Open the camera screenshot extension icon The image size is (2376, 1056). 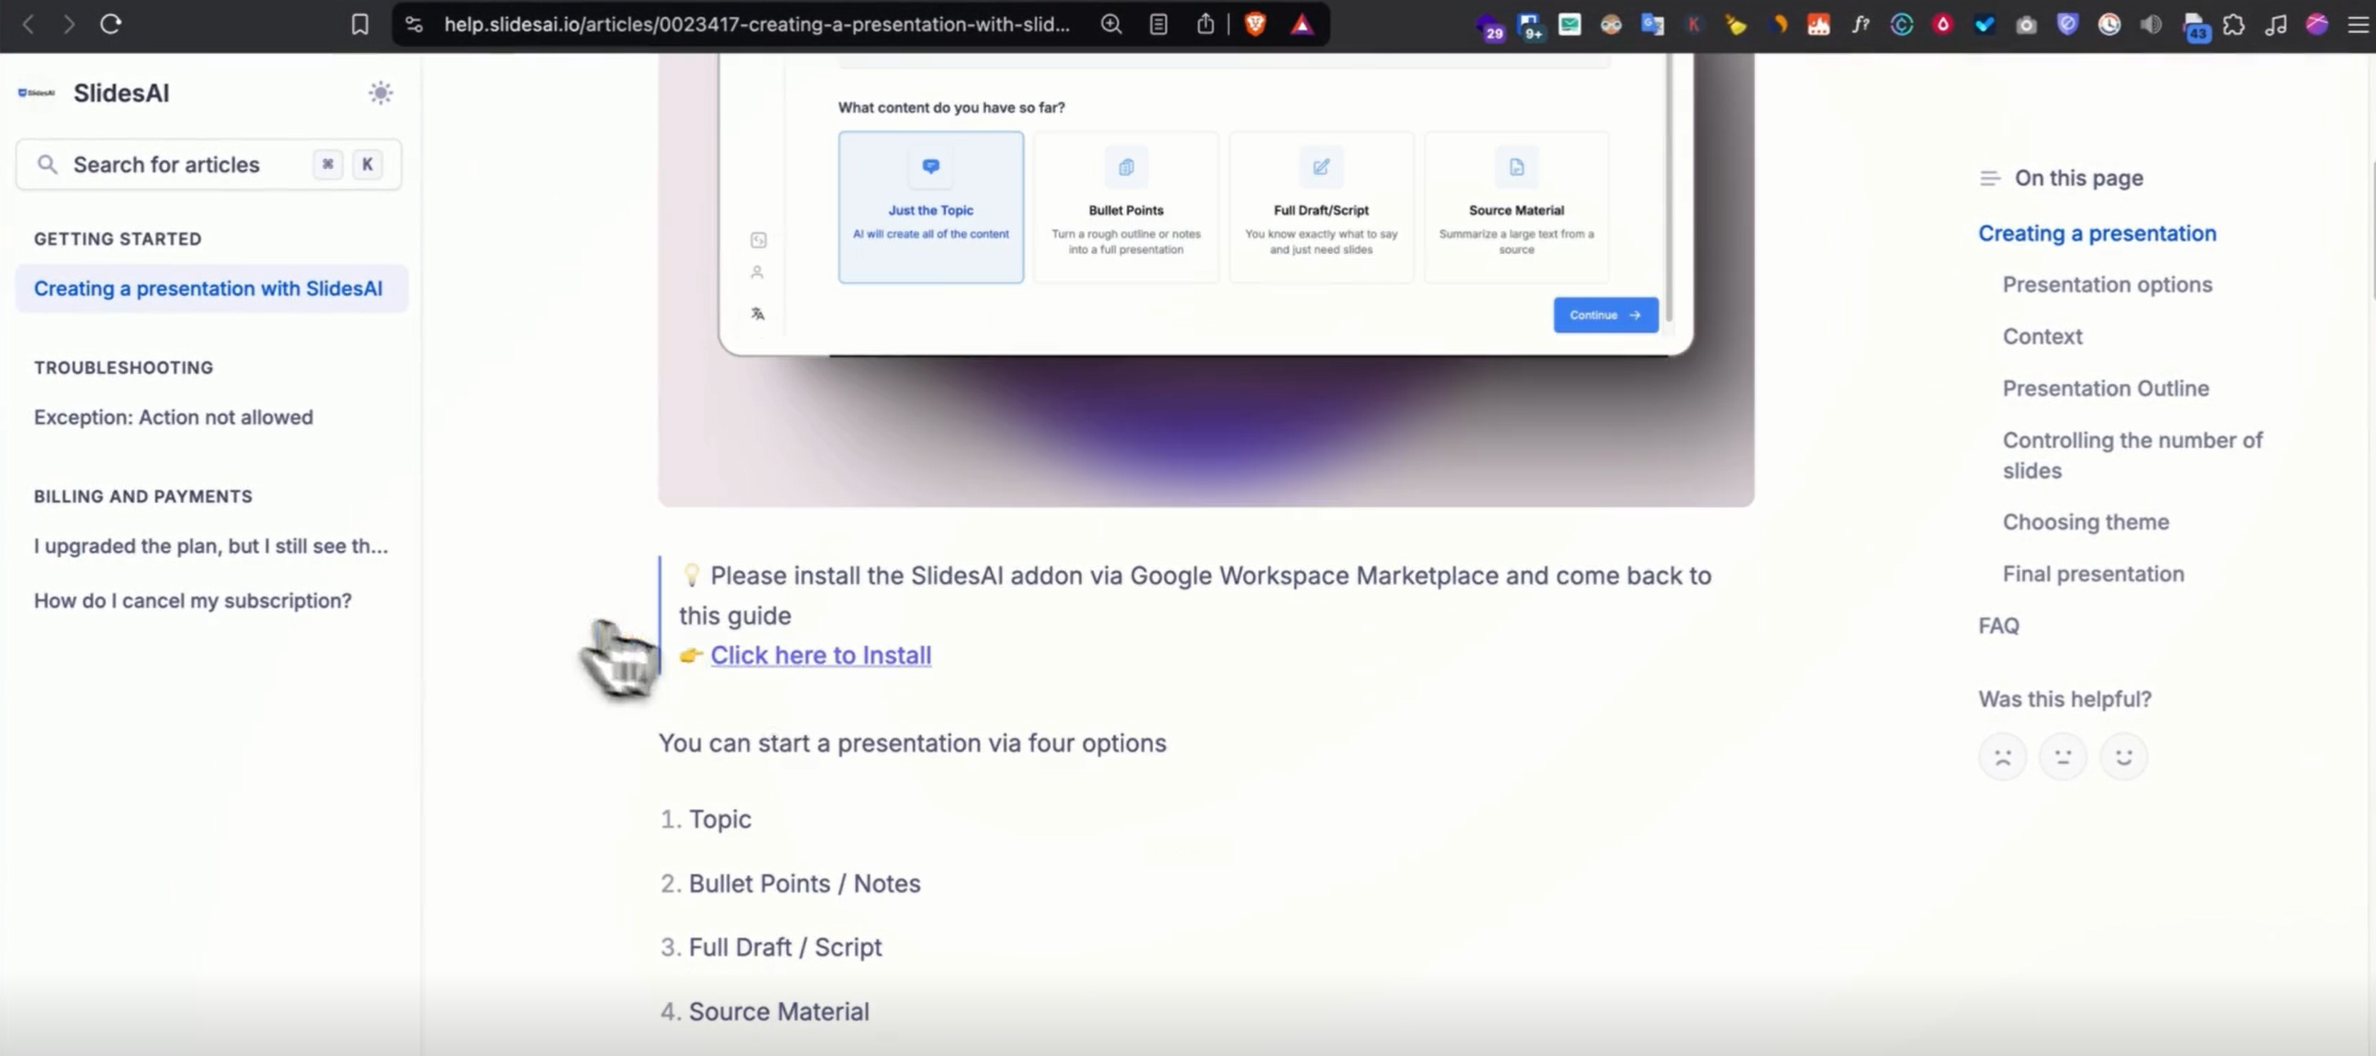(2026, 24)
